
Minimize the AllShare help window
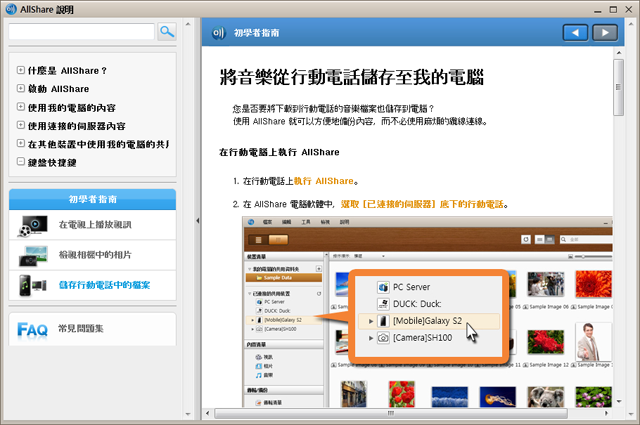pos(598,9)
